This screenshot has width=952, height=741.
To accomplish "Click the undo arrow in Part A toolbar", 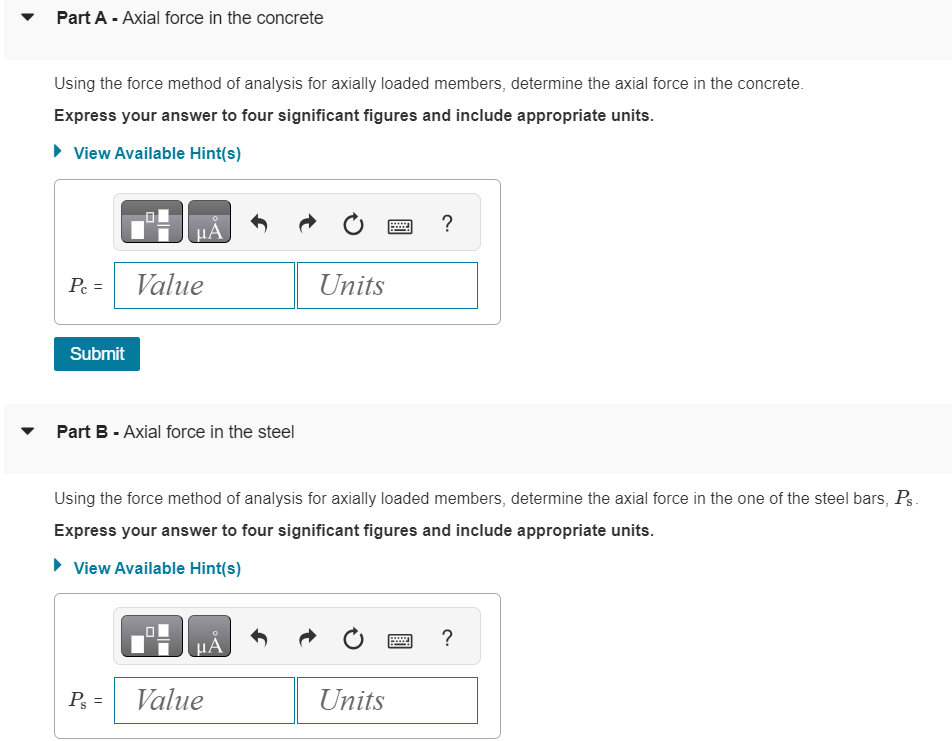I will click(259, 224).
